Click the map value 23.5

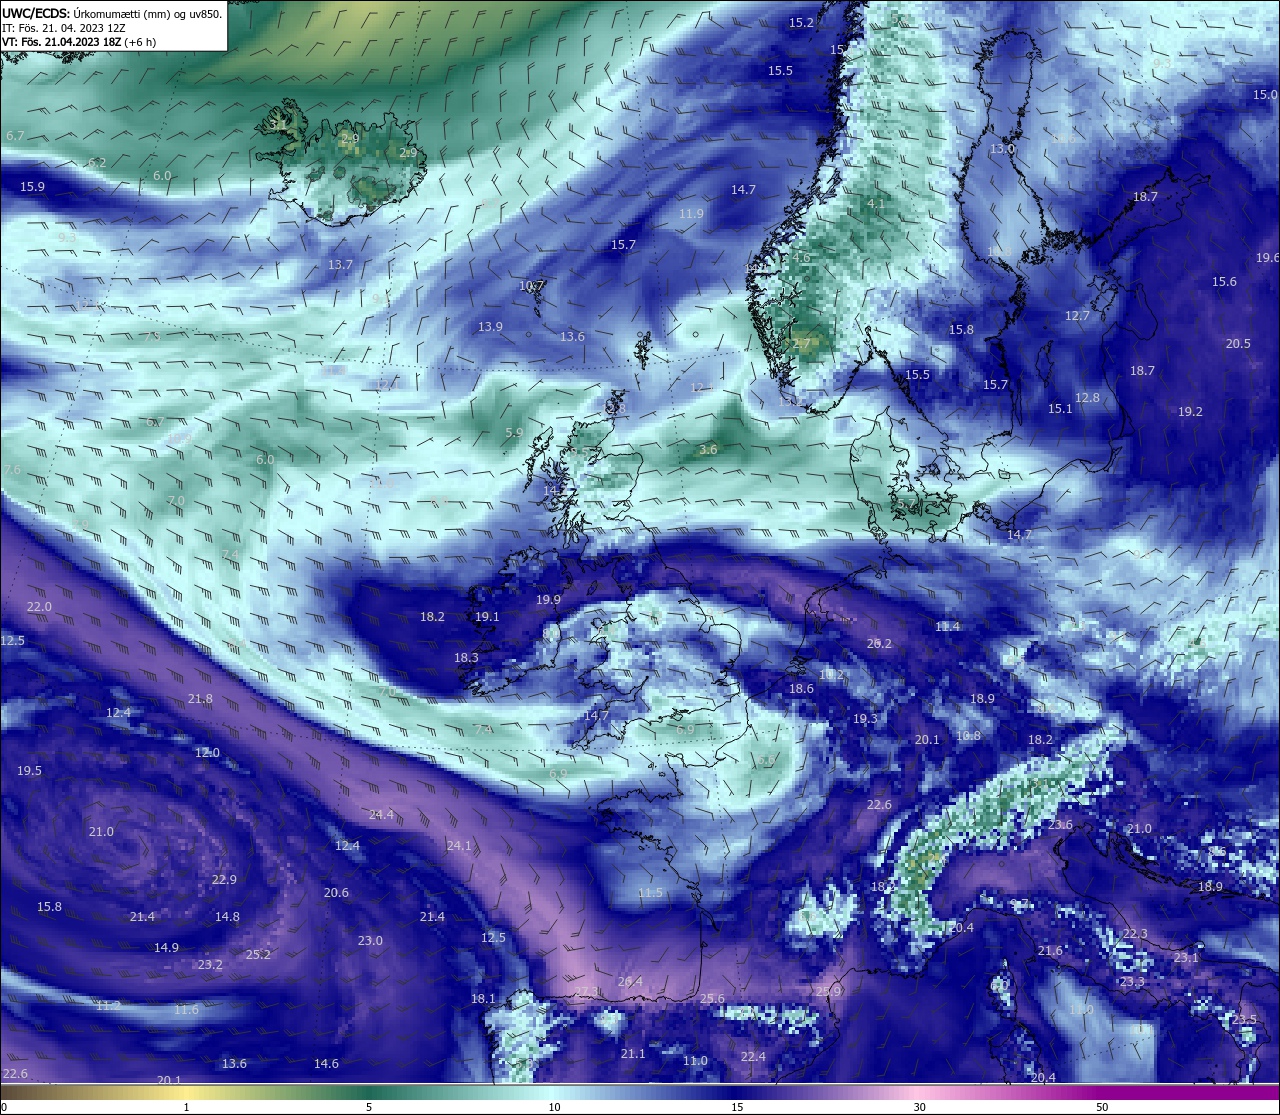click(1244, 1019)
